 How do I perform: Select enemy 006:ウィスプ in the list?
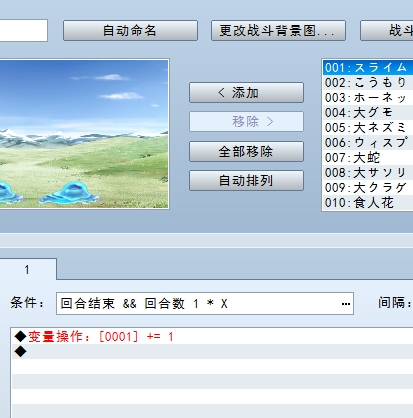tap(368, 143)
